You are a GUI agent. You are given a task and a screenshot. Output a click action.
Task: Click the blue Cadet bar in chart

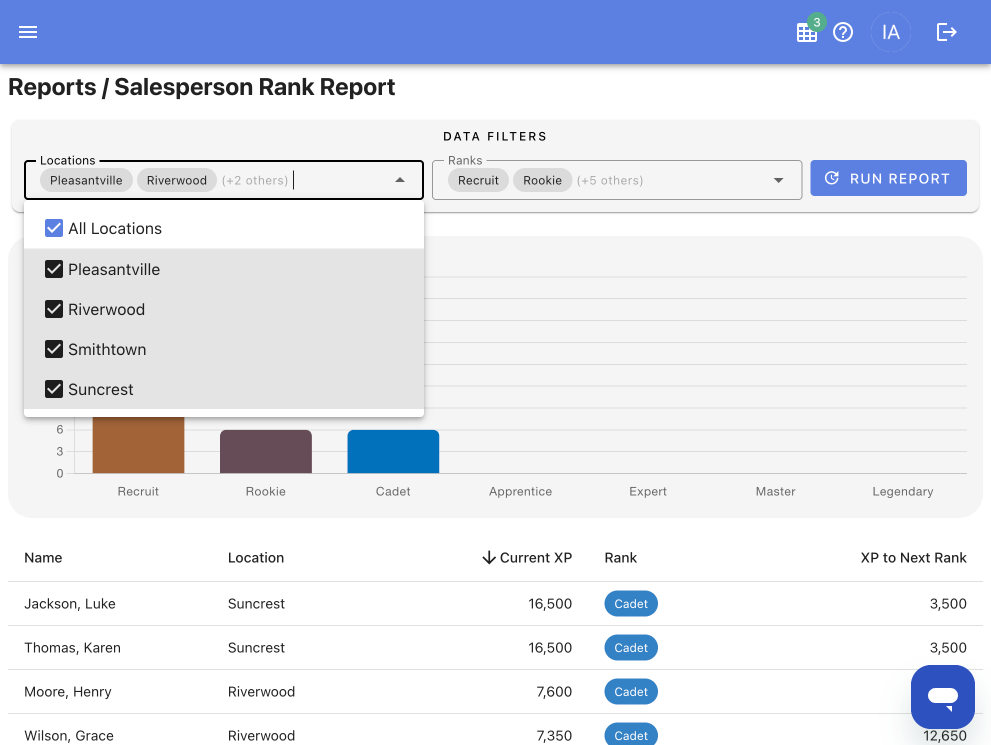[x=393, y=451]
